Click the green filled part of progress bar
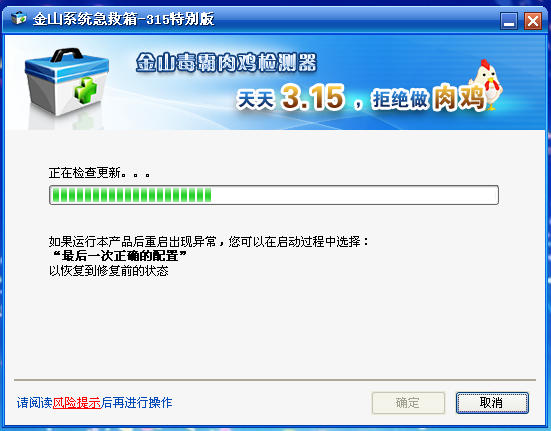551x431 pixels. click(132, 195)
